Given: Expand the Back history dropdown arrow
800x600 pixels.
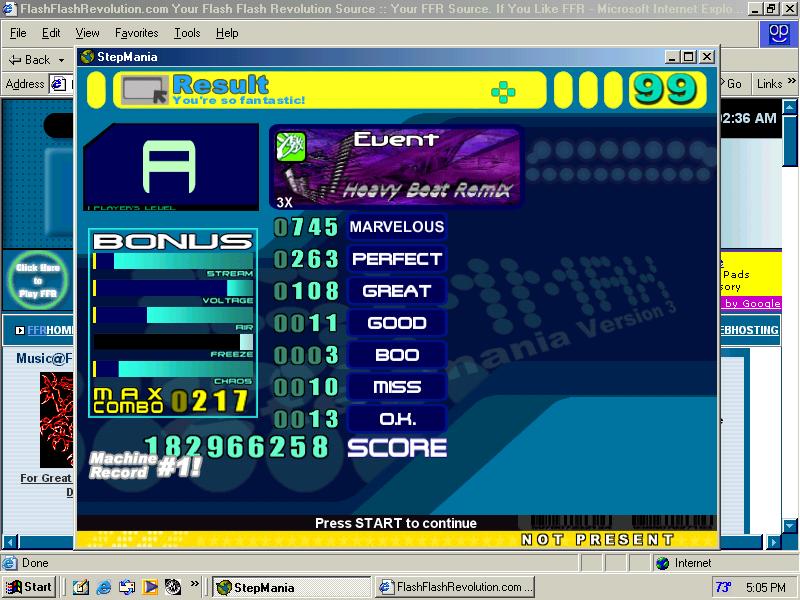Looking at the screenshot, I should click(x=62, y=60).
